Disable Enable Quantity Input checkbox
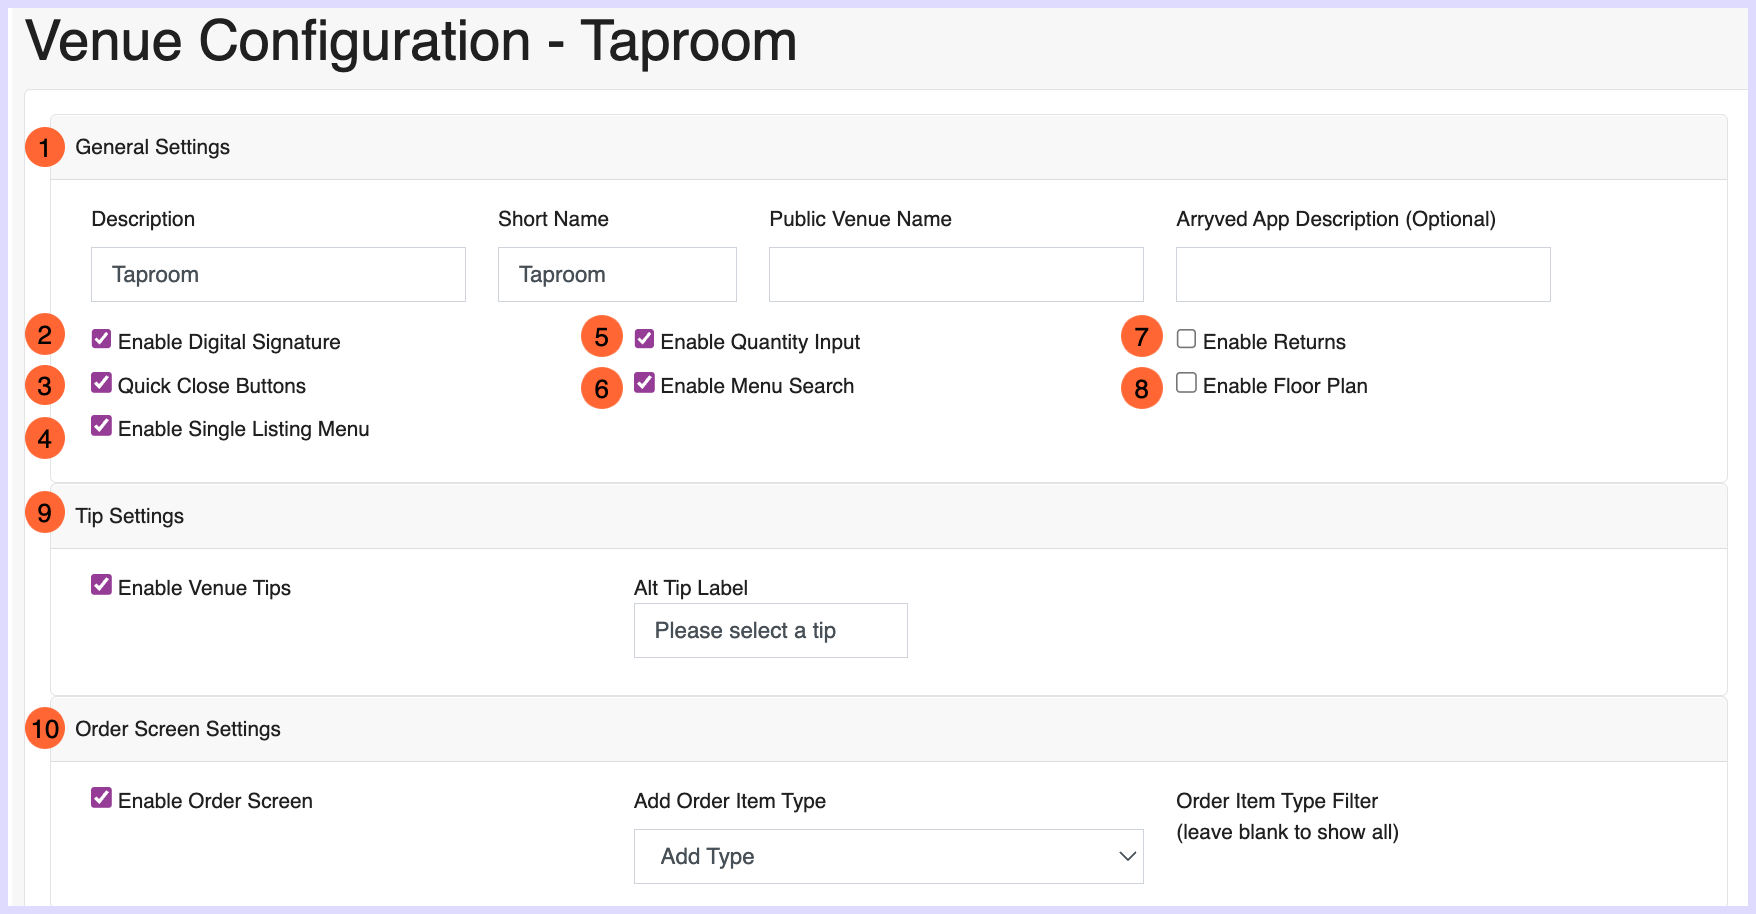This screenshot has width=1756, height=914. pyautogui.click(x=644, y=339)
